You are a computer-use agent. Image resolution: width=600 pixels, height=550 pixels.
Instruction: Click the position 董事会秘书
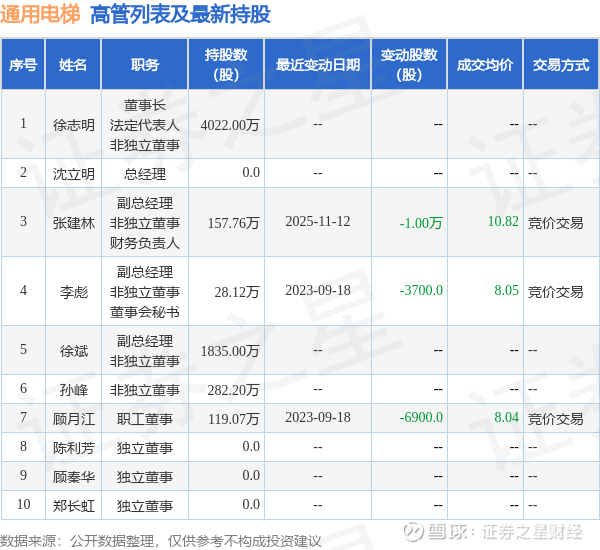pyautogui.click(x=145, y=312)
